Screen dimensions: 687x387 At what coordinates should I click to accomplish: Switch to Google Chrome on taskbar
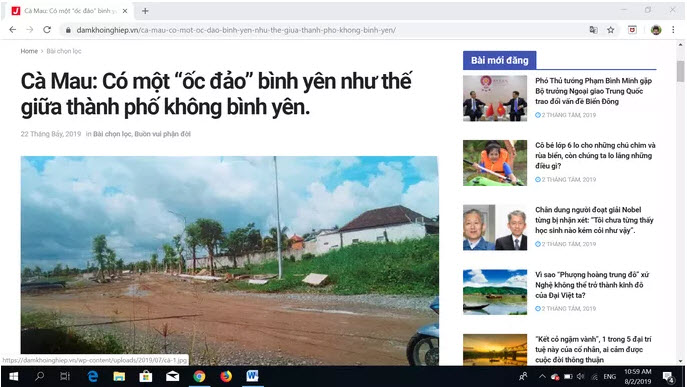[x=199, y=376]
